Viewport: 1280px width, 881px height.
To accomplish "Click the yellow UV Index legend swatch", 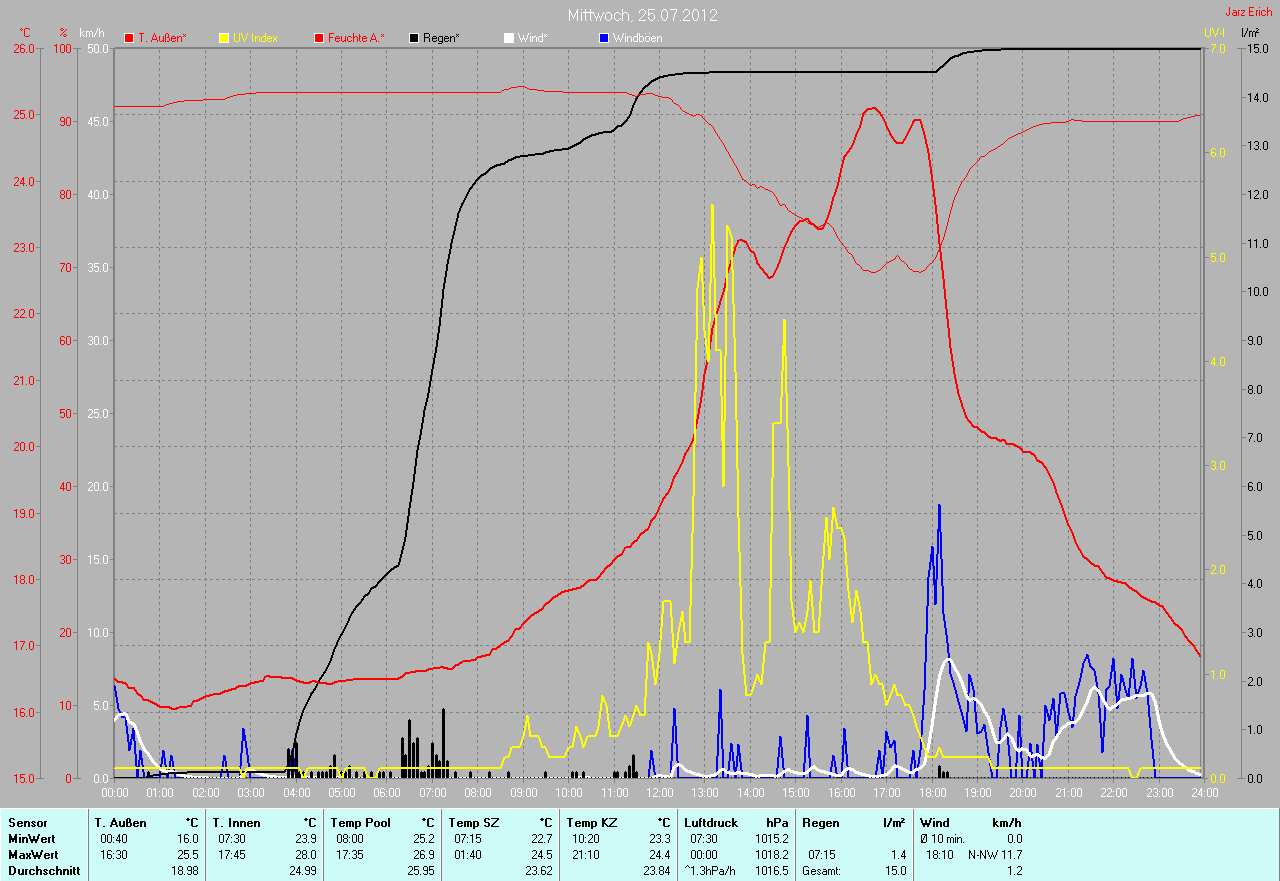I will [224, 38].
